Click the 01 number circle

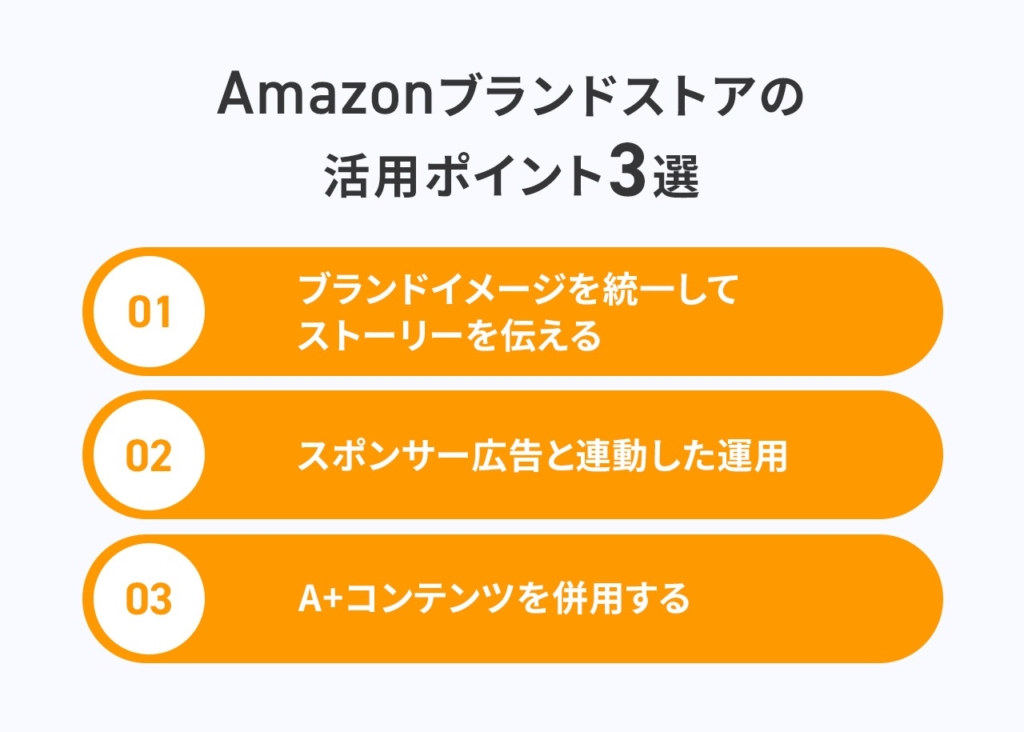click(x=149, y=312)
